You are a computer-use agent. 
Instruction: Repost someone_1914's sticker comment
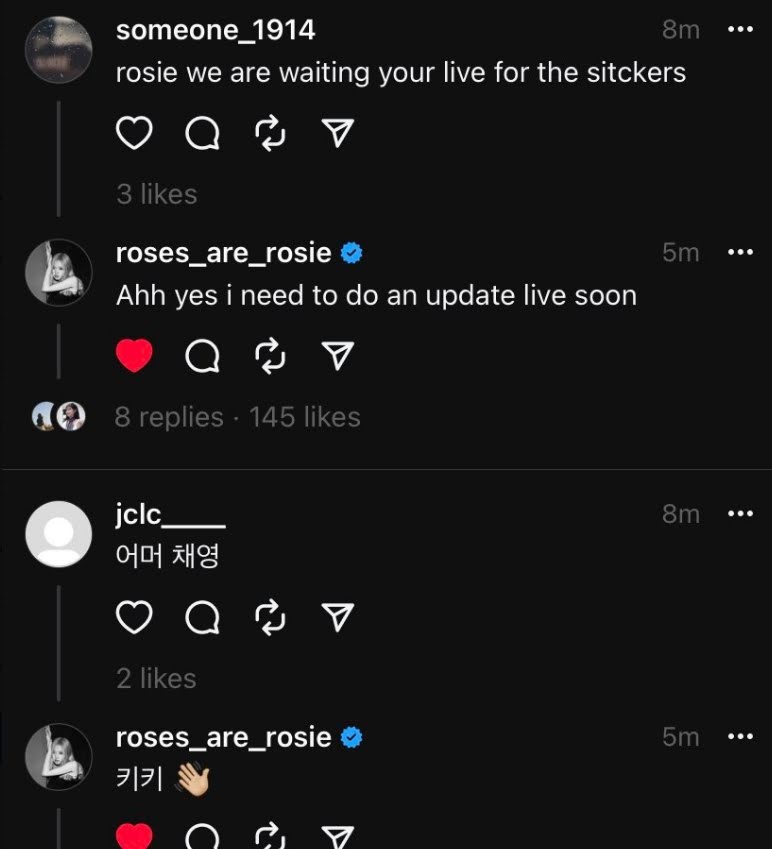(x=270, y=133)
